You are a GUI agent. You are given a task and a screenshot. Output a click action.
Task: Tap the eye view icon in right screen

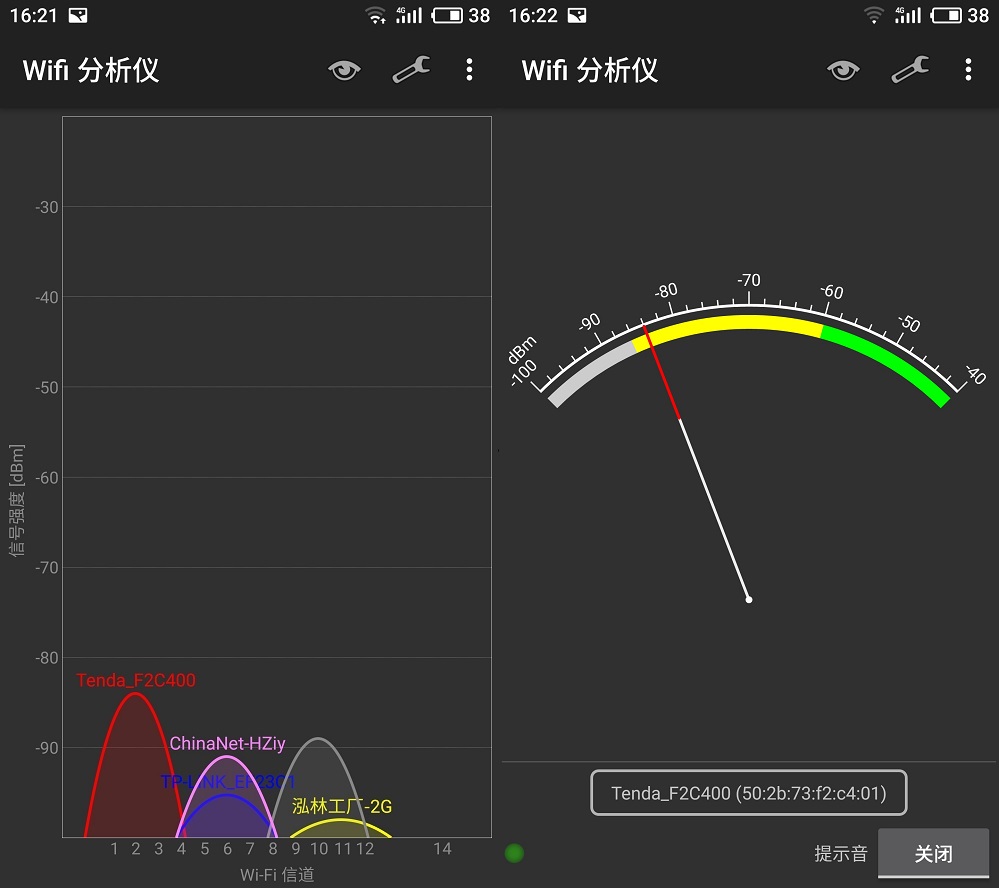(843, 69)
